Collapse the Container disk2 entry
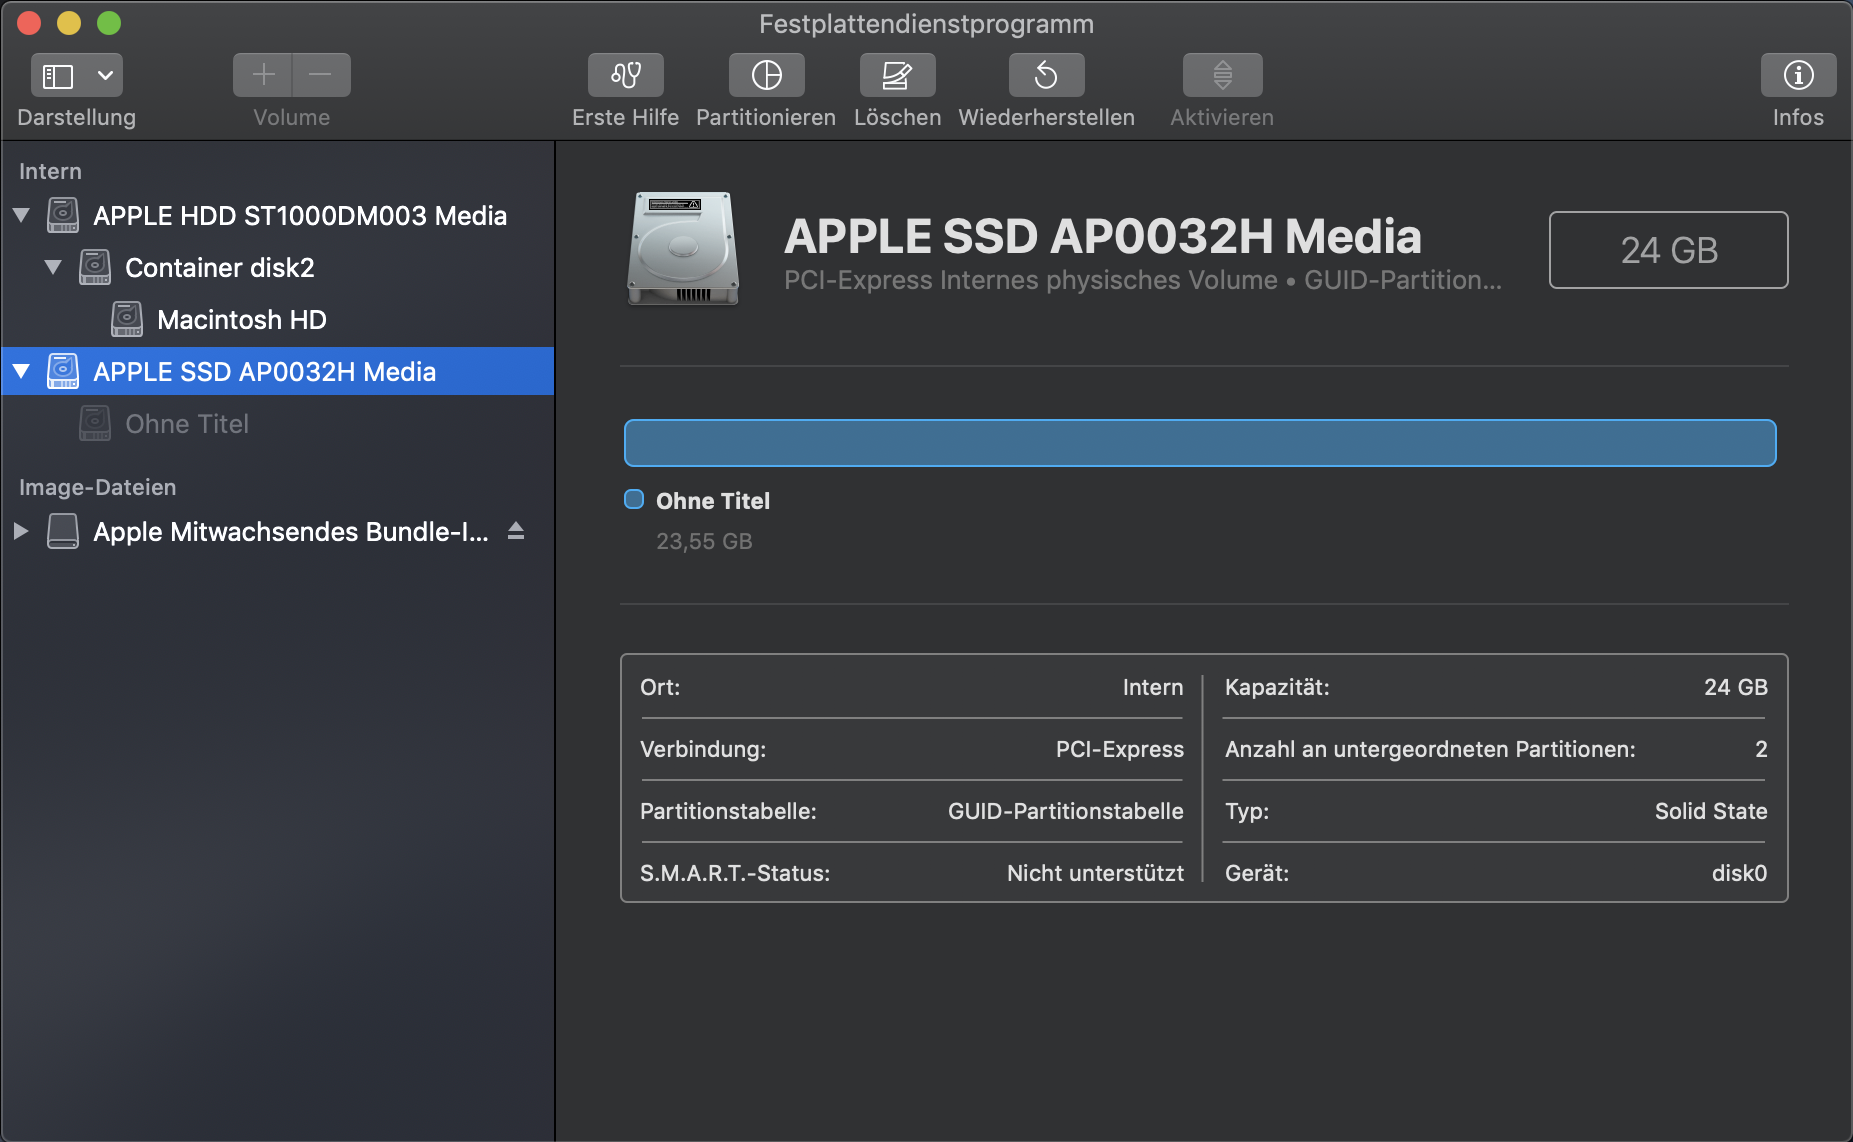This screenshot has height=1142, width=1853. coord(53,268)
